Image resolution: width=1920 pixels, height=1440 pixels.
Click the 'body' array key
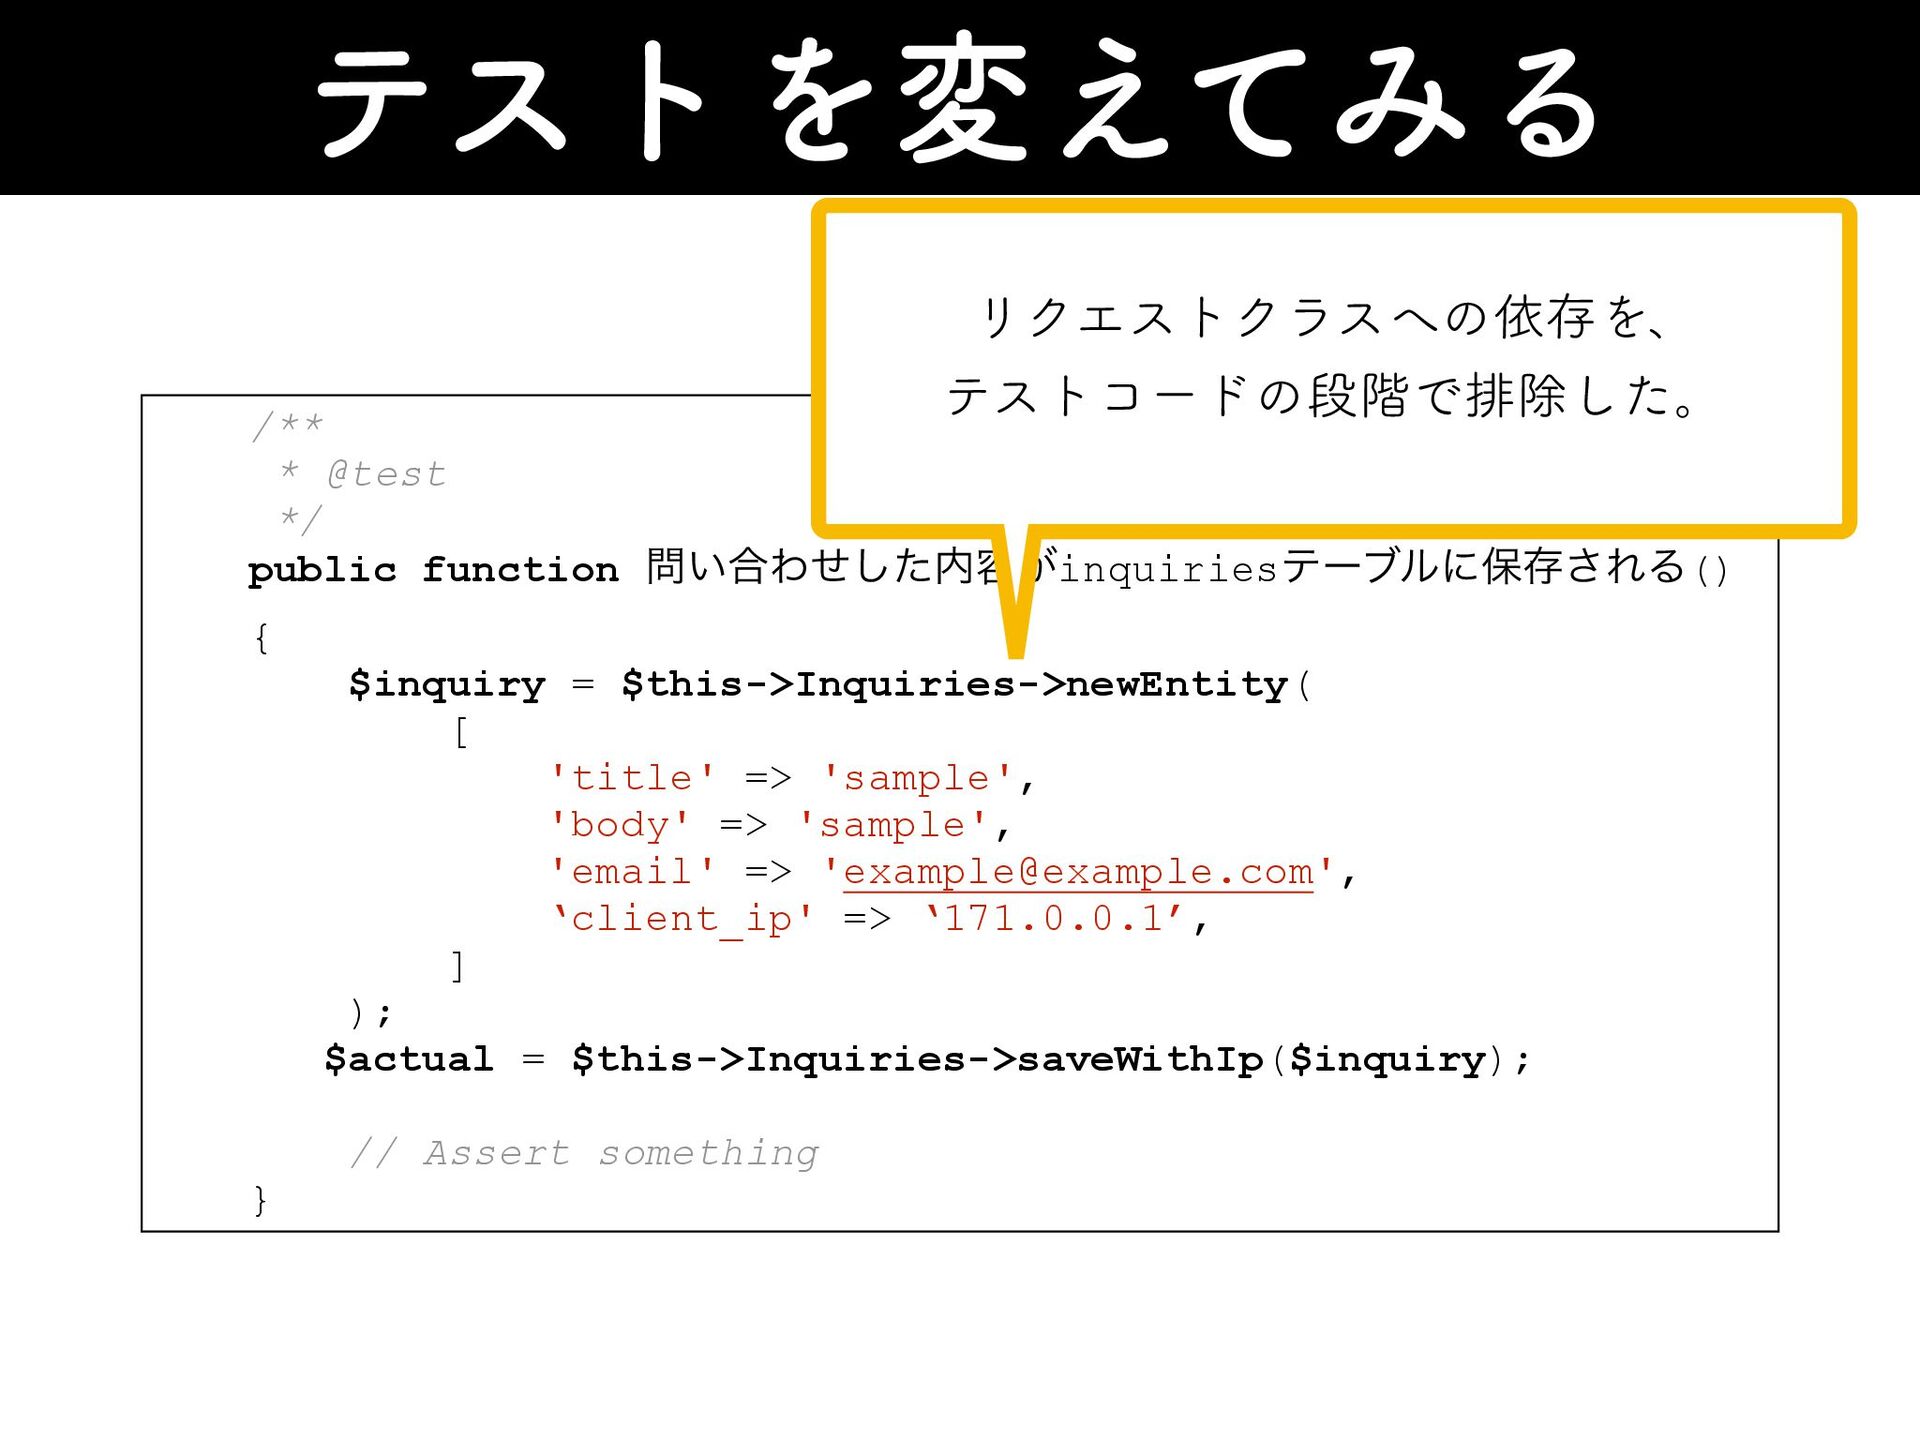pyautogui.click(x=620, y=825)
